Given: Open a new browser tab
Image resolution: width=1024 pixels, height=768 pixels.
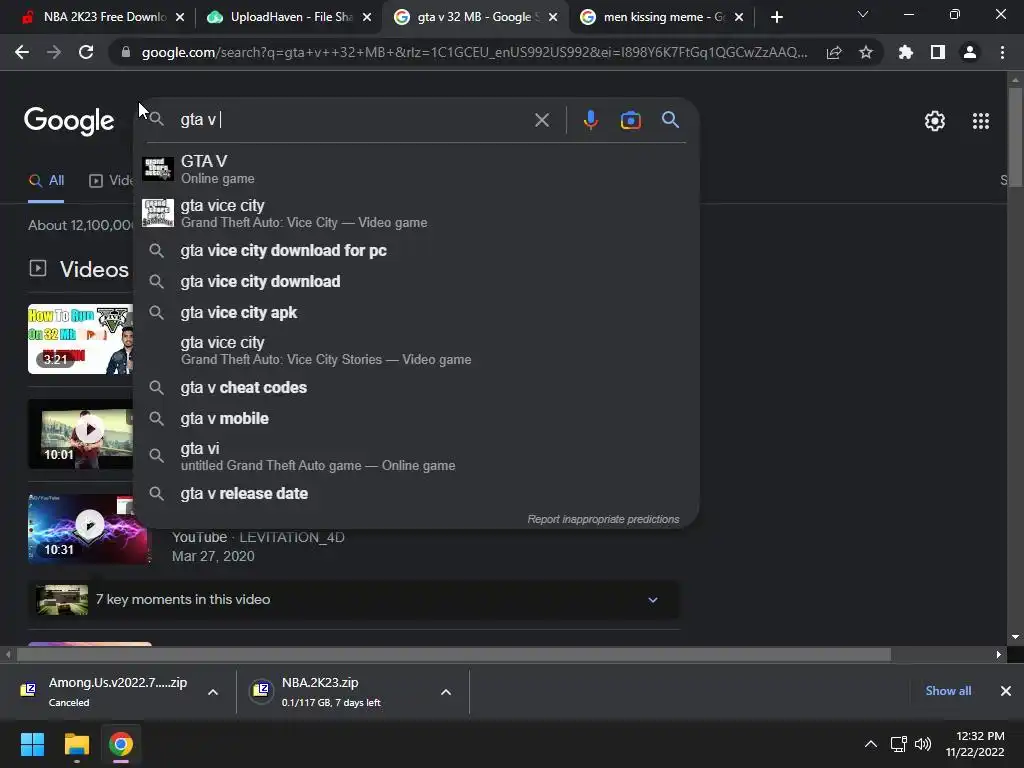Looking at the screenshot, I should [x=776, y=17].
